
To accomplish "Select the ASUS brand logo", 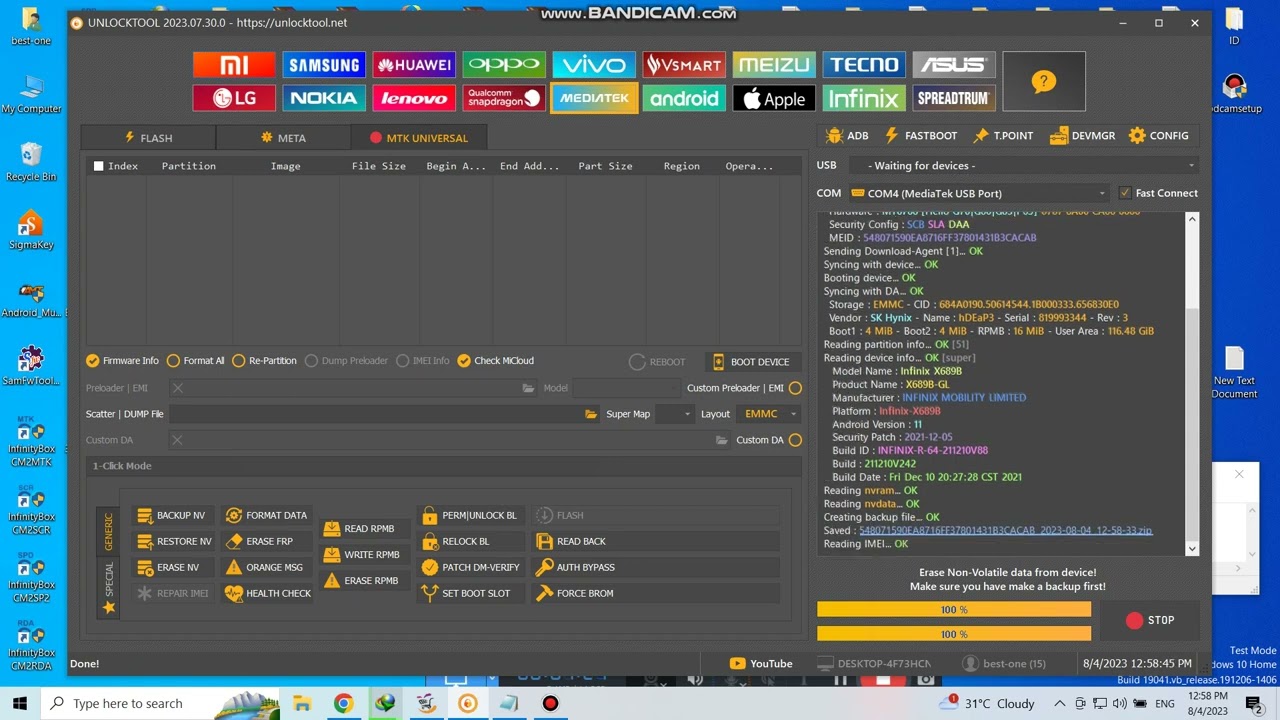I will click(x=954, y=65).
